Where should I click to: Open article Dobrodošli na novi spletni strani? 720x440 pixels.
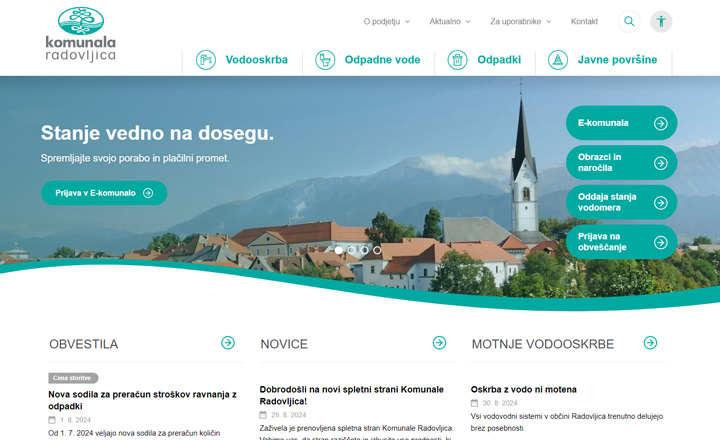click(x=352, y=395)
